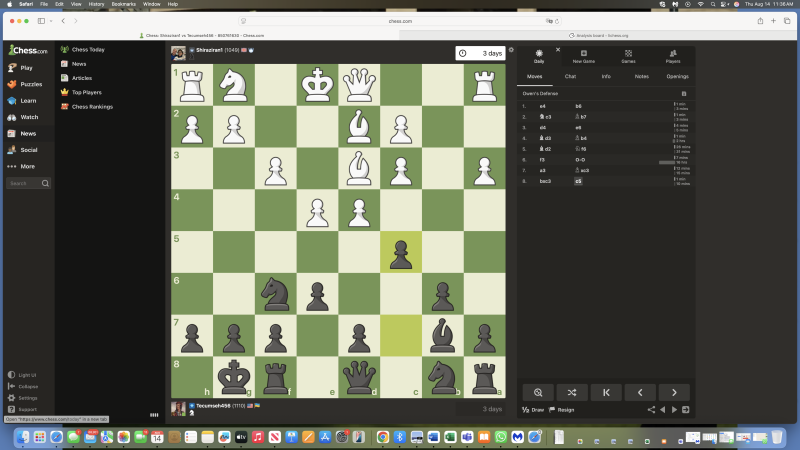
Task: Open the Bookmarks menu in menu bar
Action: [124, 4]
